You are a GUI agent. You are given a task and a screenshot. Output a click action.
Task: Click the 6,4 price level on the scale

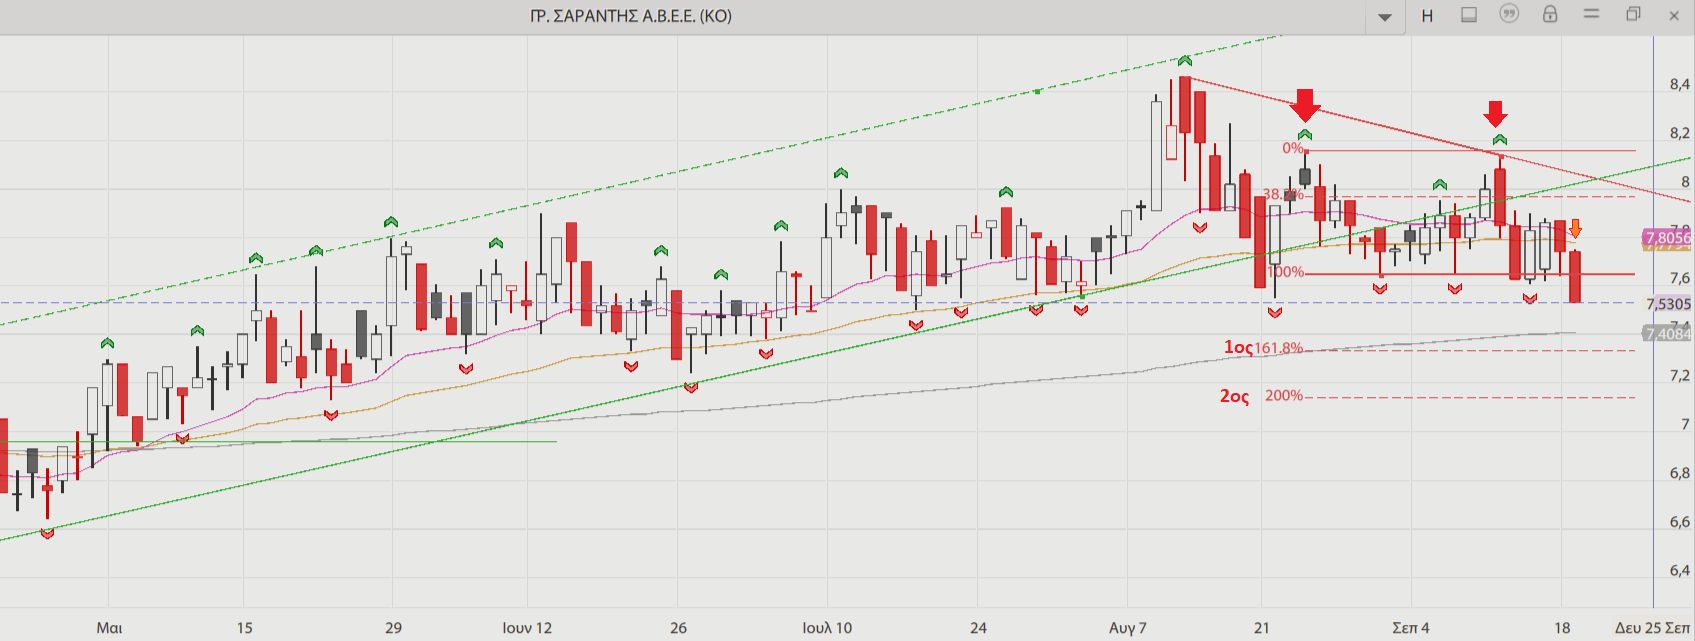[x=1680, y=571]
